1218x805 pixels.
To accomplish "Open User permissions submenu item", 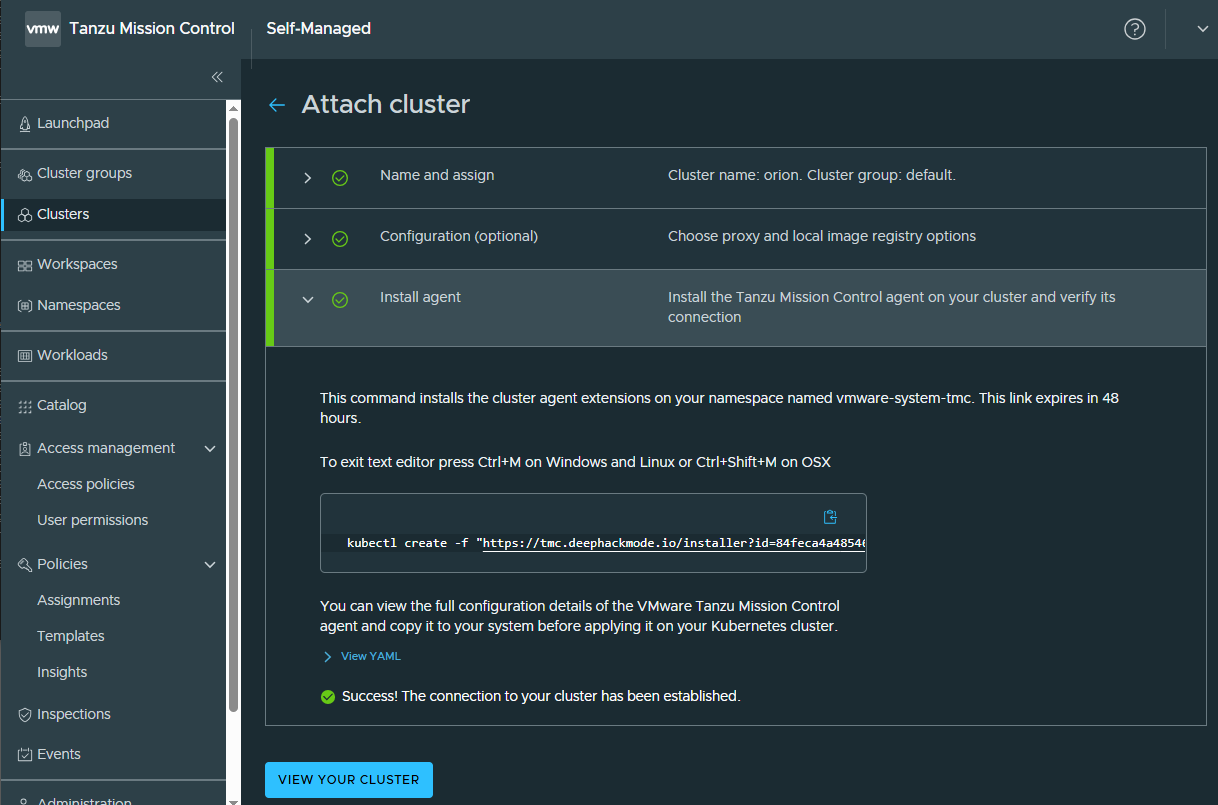I will pos(92,521).
